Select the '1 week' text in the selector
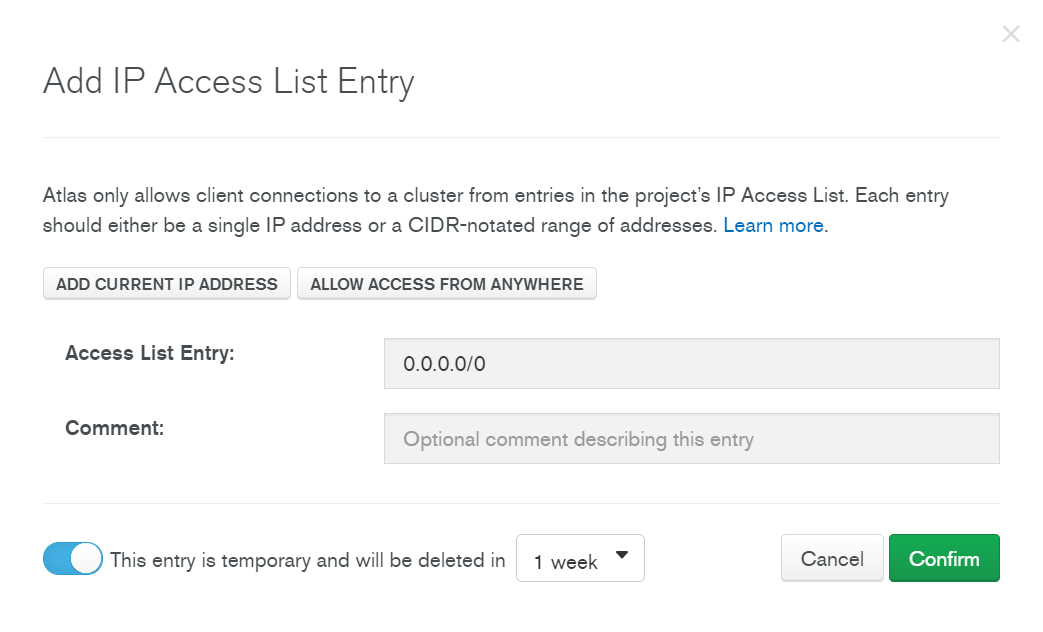 point(566,562)
